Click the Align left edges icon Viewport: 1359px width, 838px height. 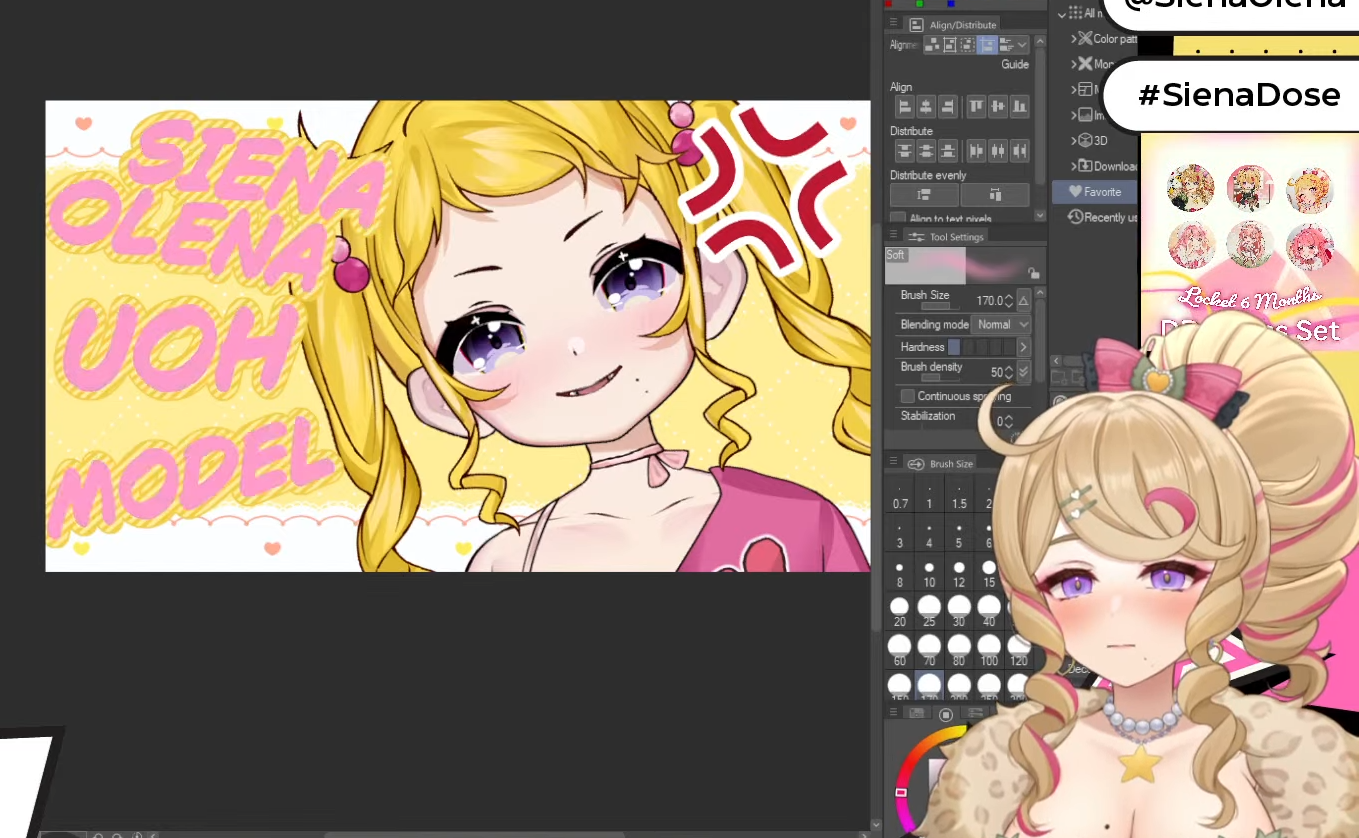(905, 106)
